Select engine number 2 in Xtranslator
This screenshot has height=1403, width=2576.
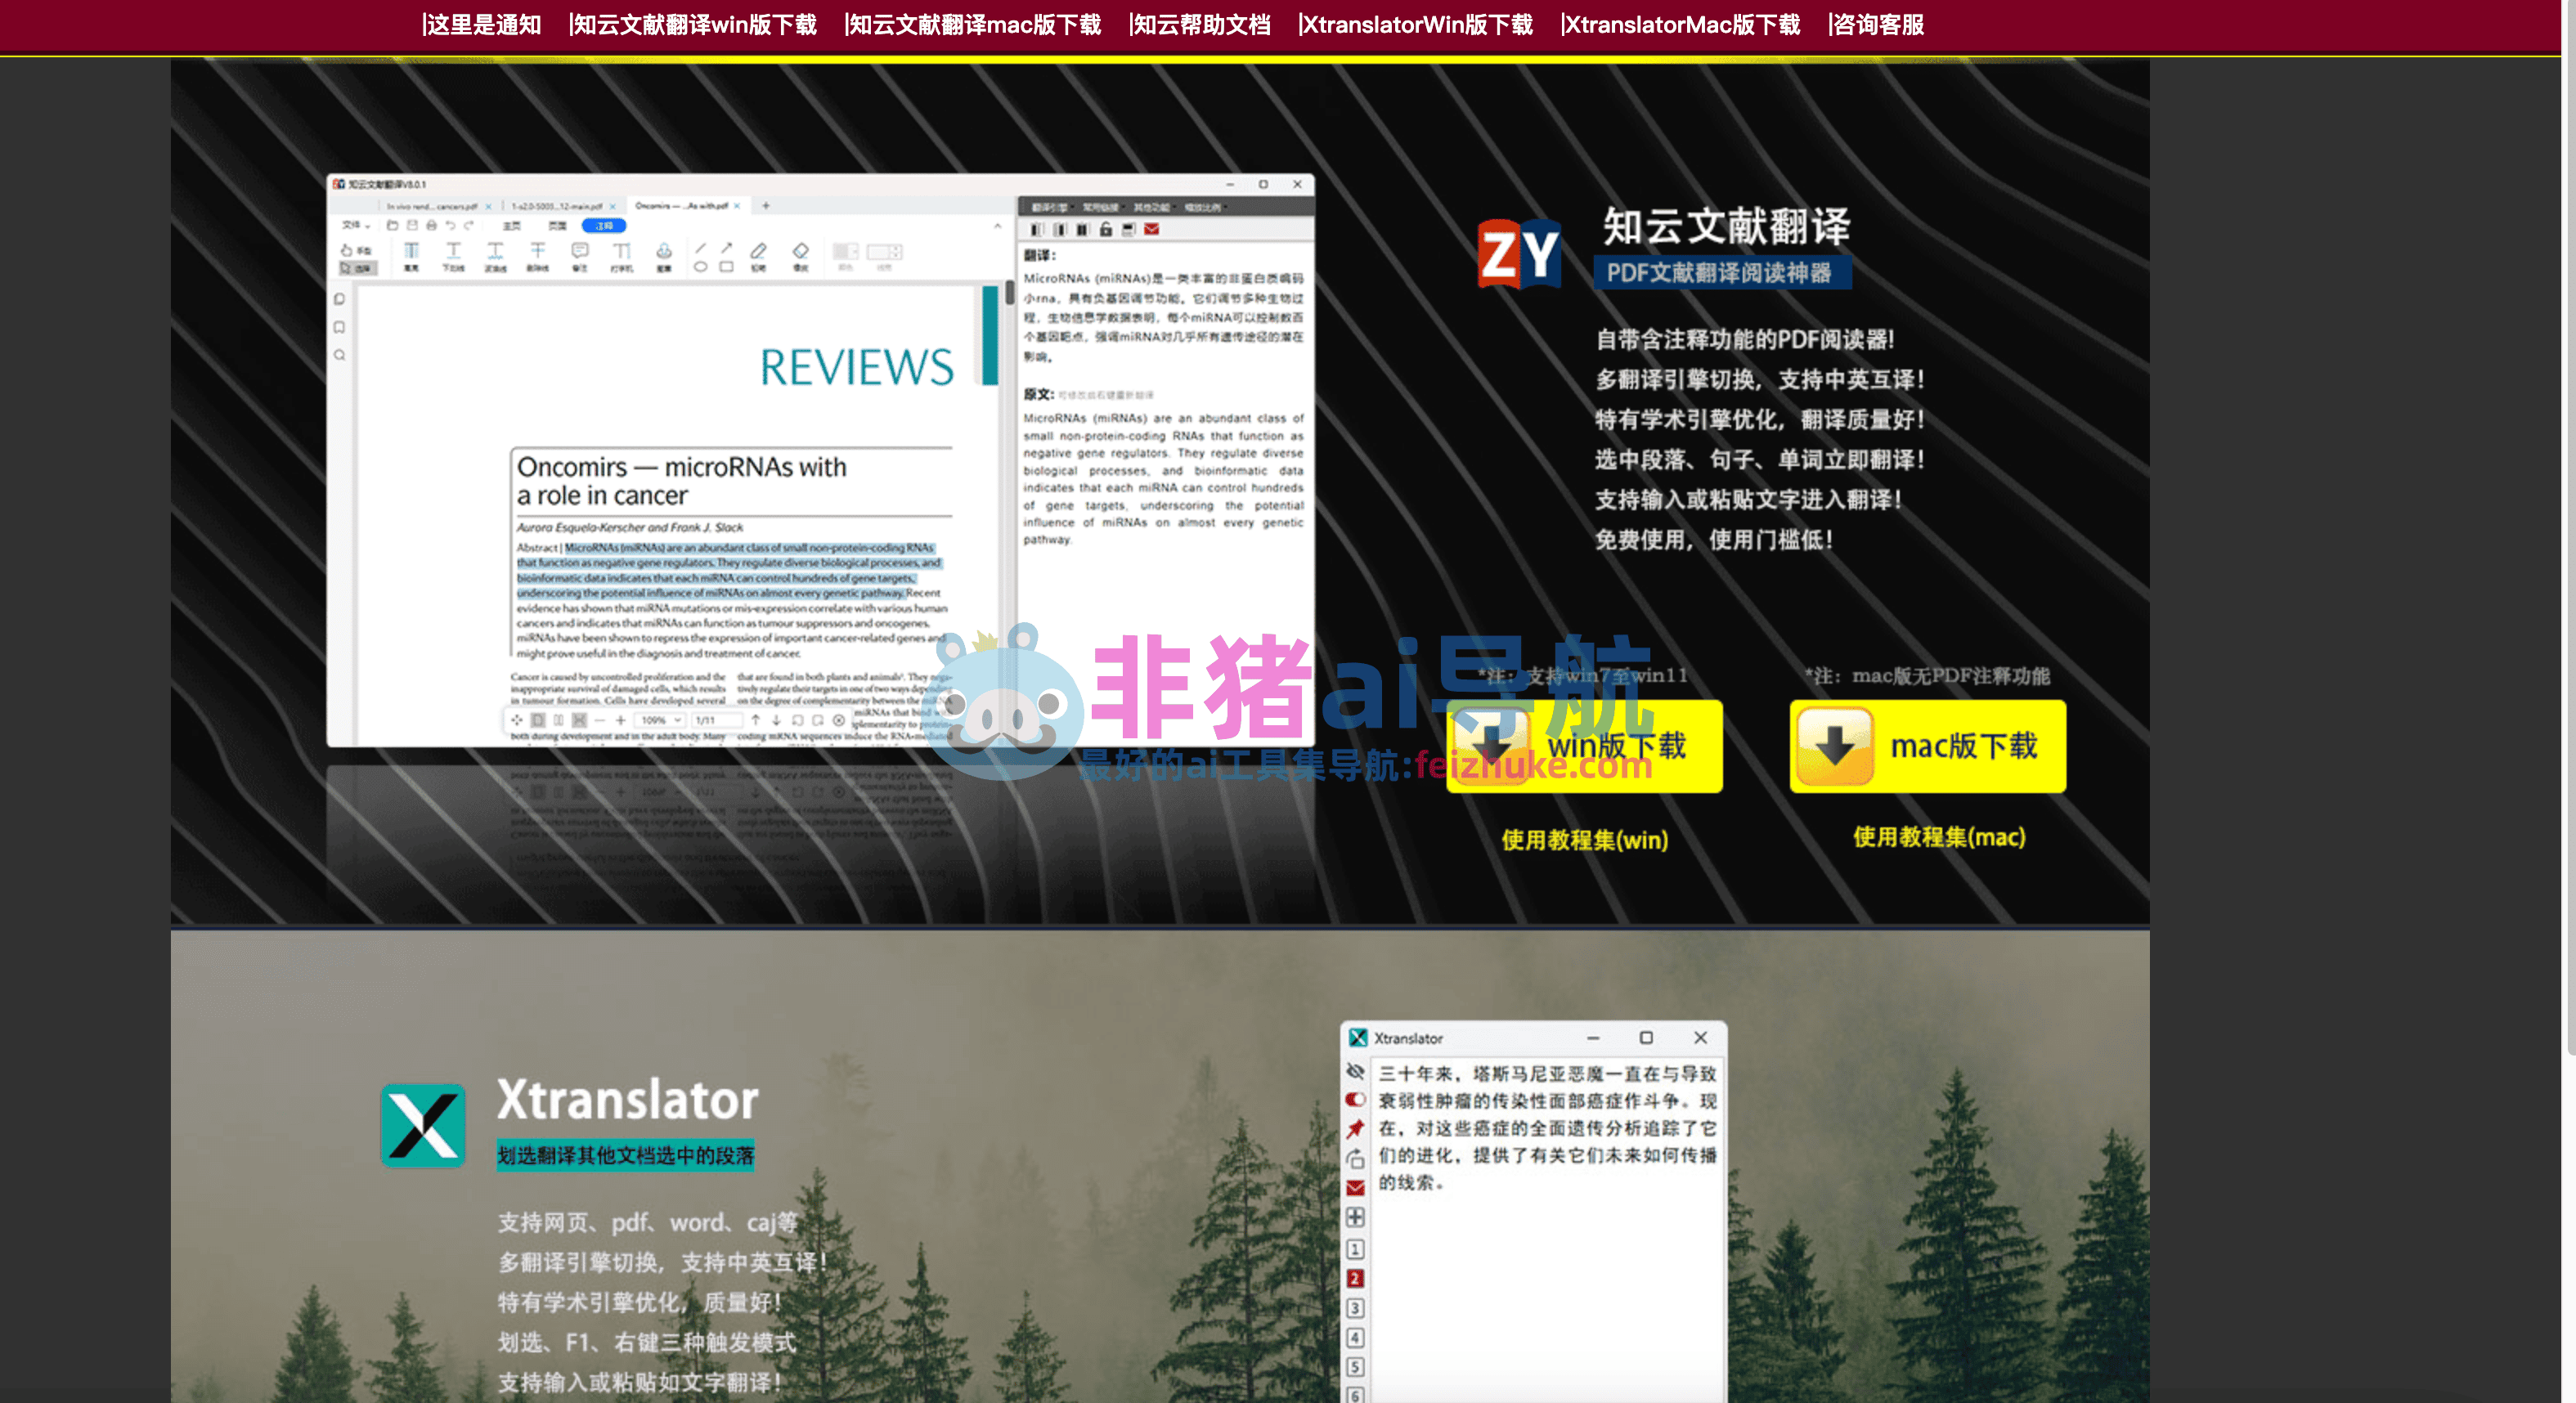[x=1355, y=1279]
